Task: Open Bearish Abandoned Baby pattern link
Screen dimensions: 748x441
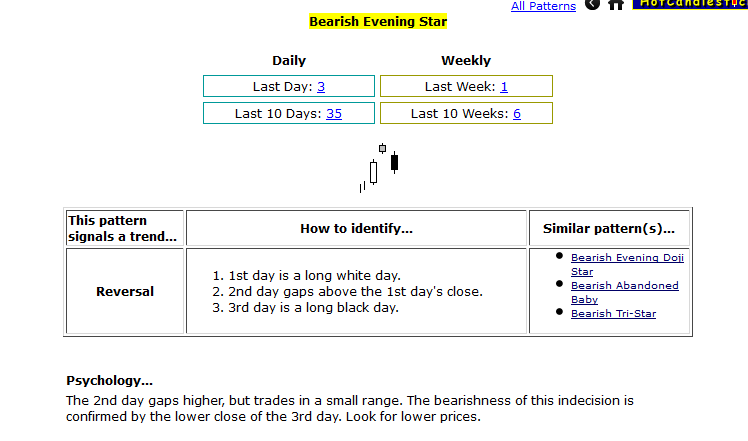Action: (x=624, y=292)
